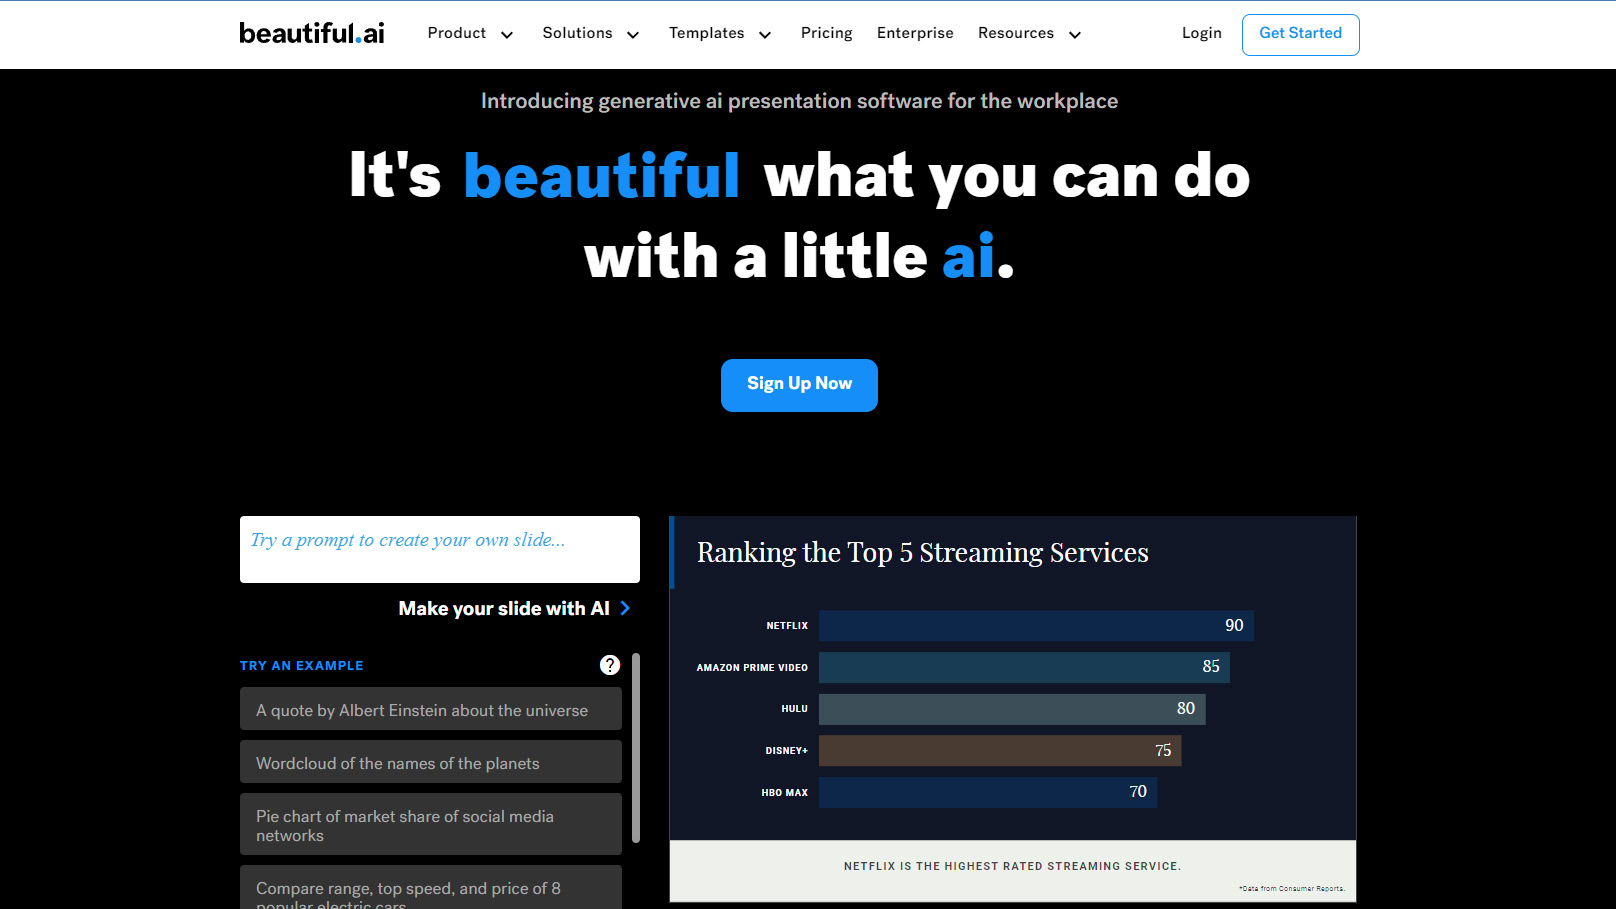This screenshot has height=909, width=1616.
Task: Click the arrow beside Make your slide with AI
Action: coord(625,608)
